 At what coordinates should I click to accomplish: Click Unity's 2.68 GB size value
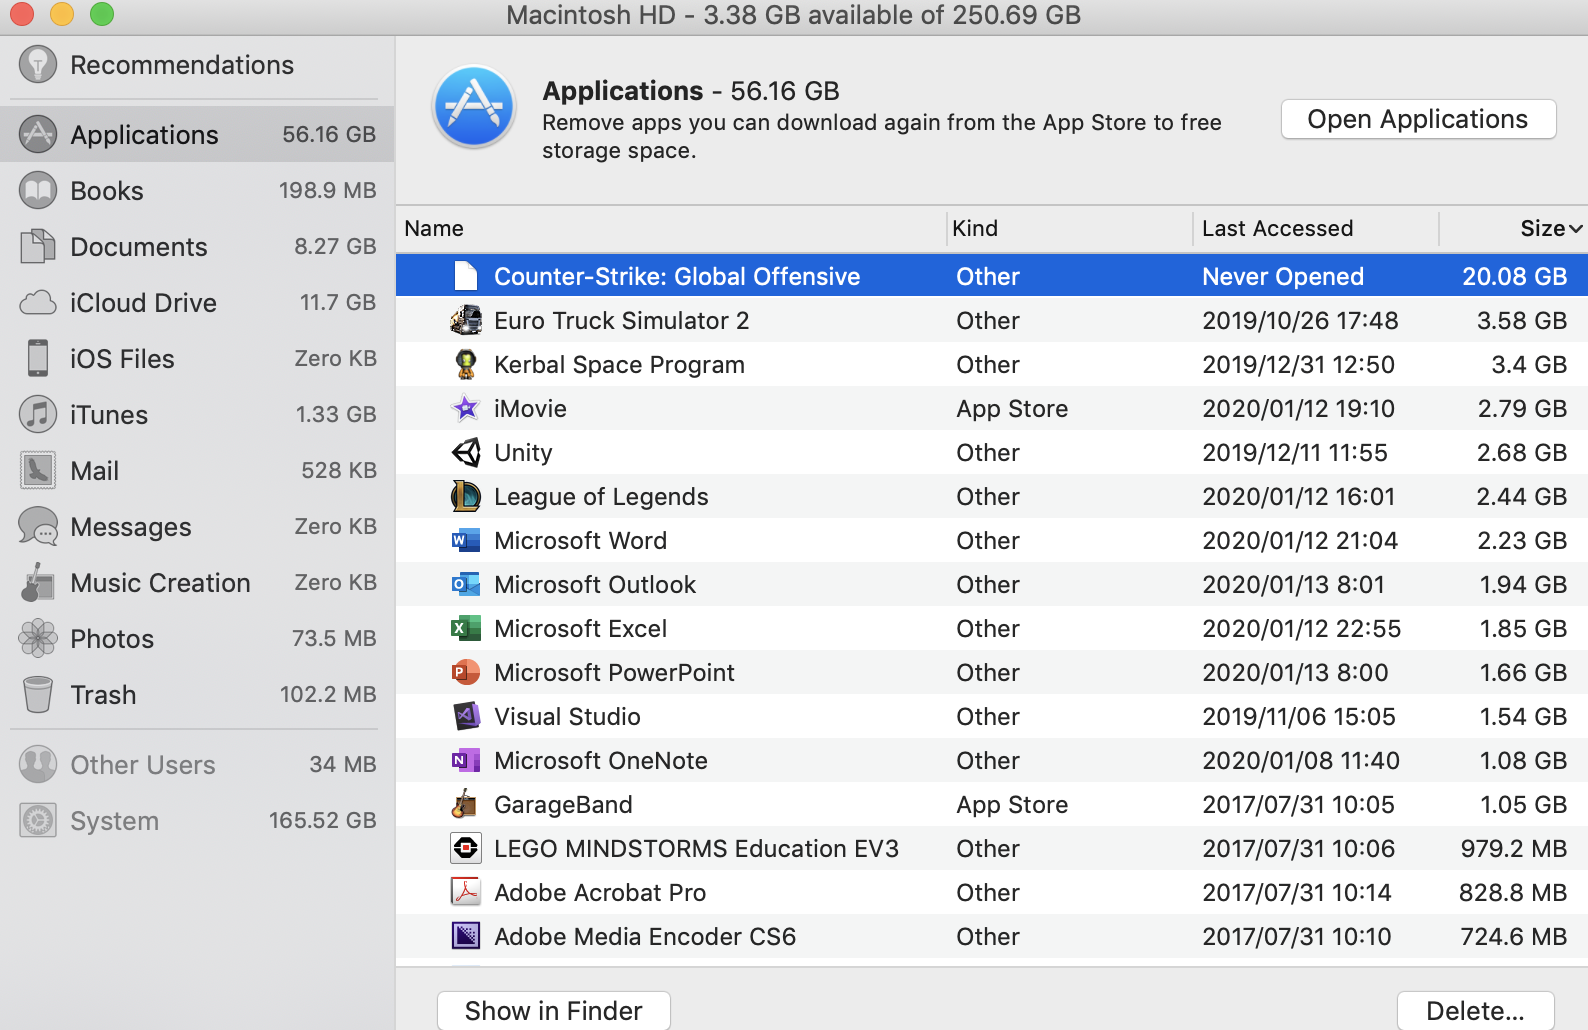[x=1522, y=452]
